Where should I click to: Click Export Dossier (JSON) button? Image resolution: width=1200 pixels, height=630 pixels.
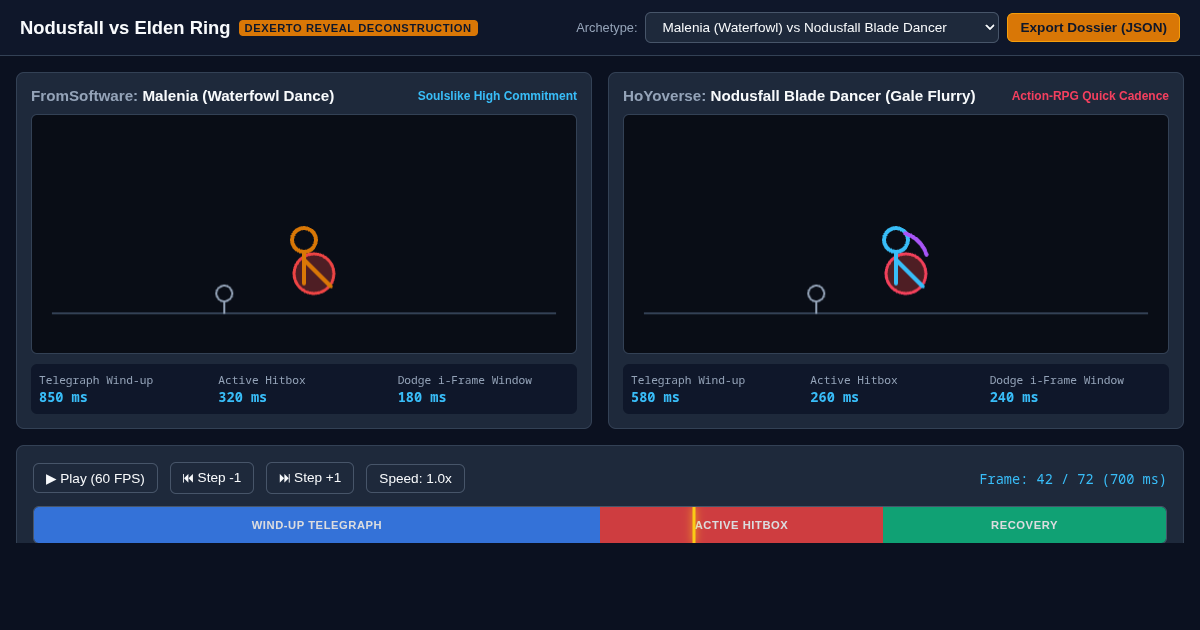coord(1093,27)
